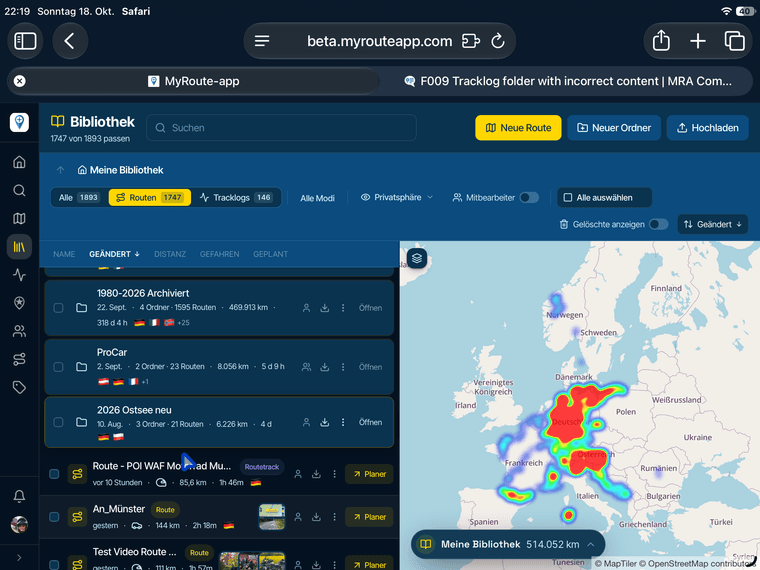The height and width of the screenshot is (570, 760).
Task: Sort by the GEFAHREN column header
Action: pyautogui.click(x=219, y=254)
